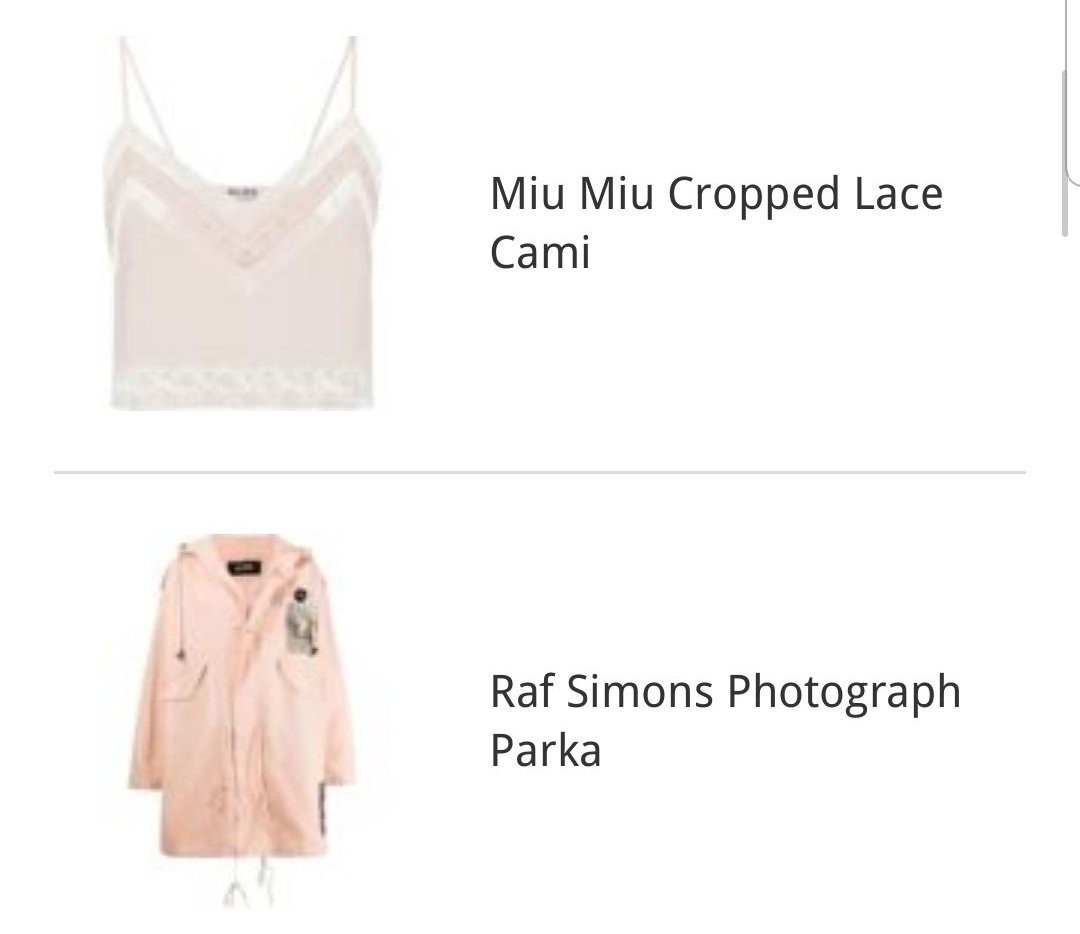The width and height of the screenshot is (1080, 934).
Task: Tap the small brand label on the cami
Action: click(242, 192)
